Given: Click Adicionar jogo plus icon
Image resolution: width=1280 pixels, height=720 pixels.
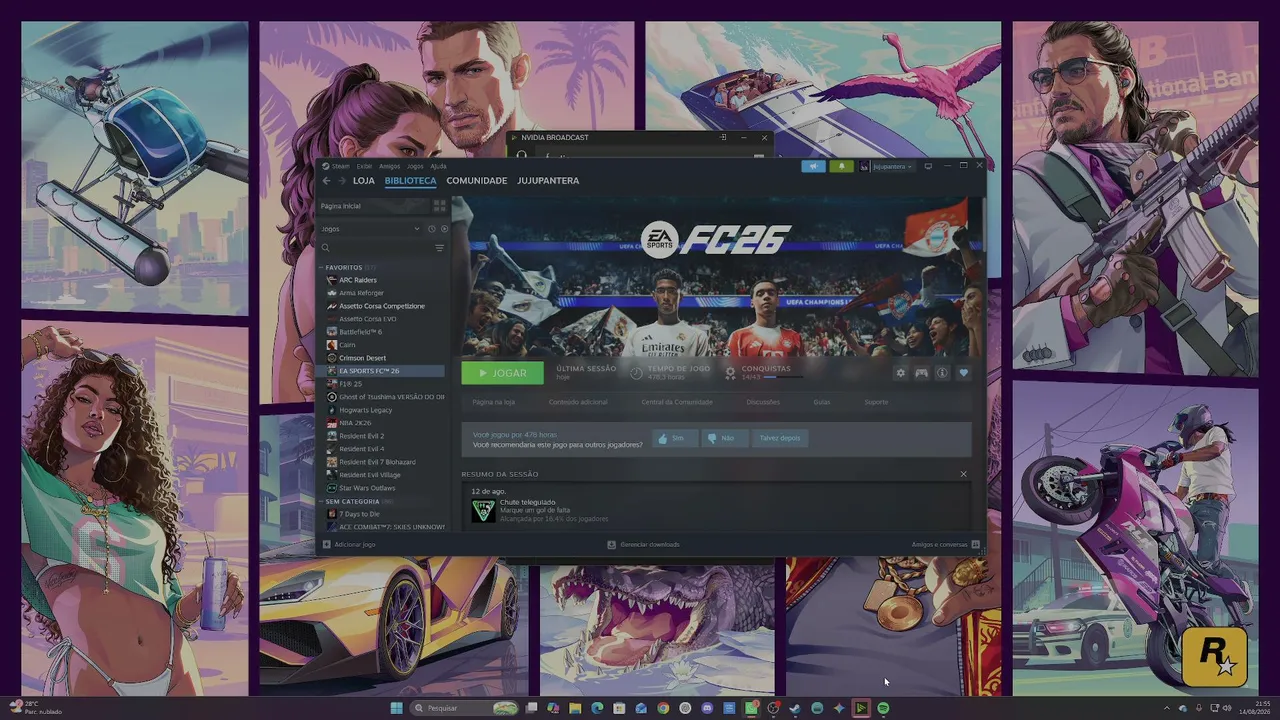Looking at the screenshot, I should click(x=326, y=545).
